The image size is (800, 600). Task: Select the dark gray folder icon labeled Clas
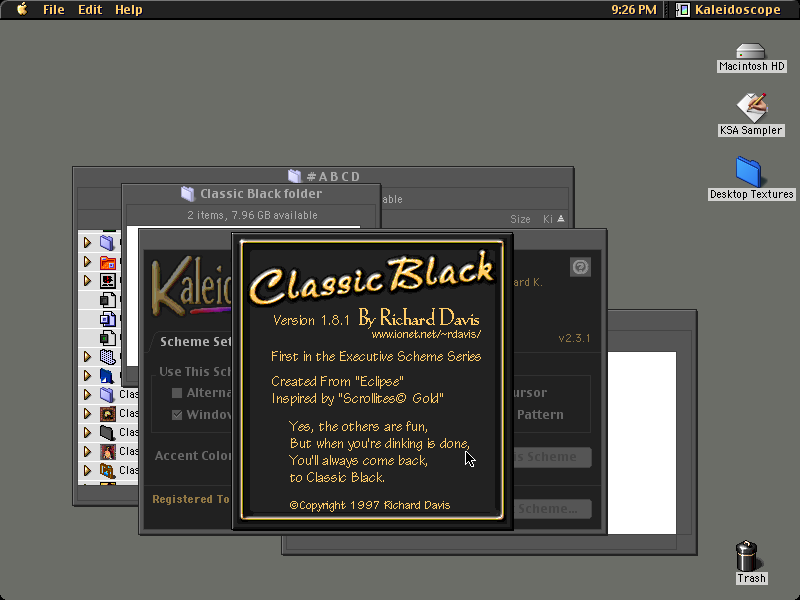click(107, 432)
